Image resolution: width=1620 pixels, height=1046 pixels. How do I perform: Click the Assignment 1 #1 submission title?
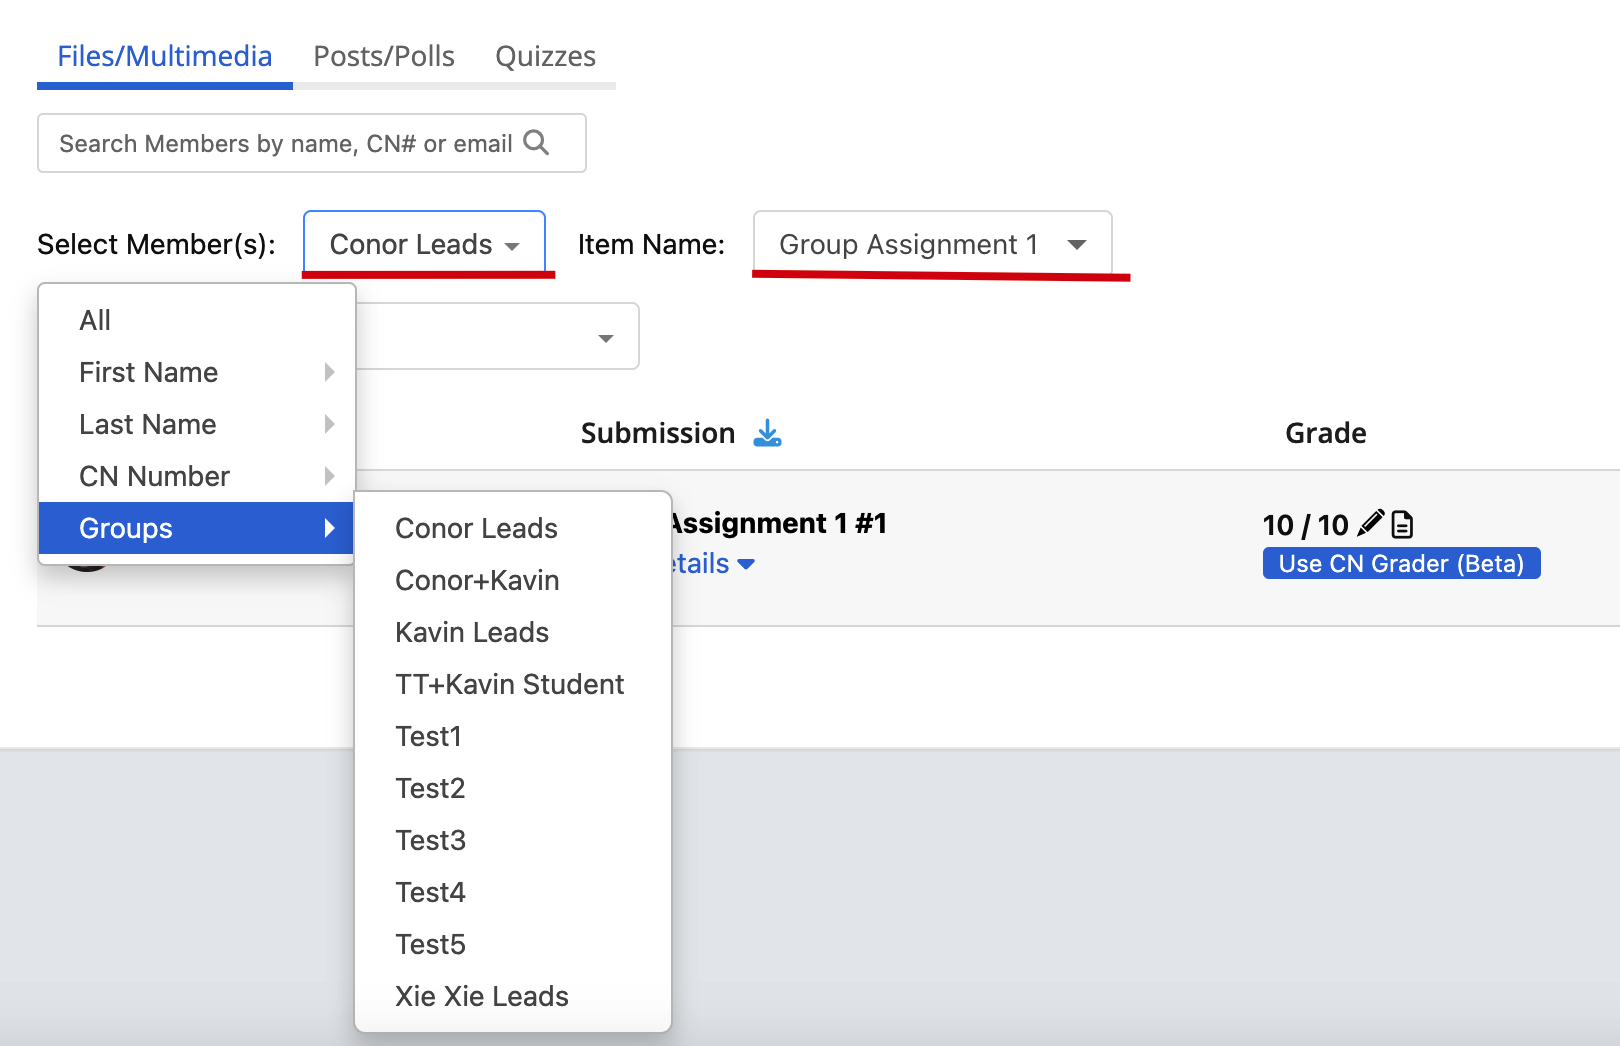(779, 523)
